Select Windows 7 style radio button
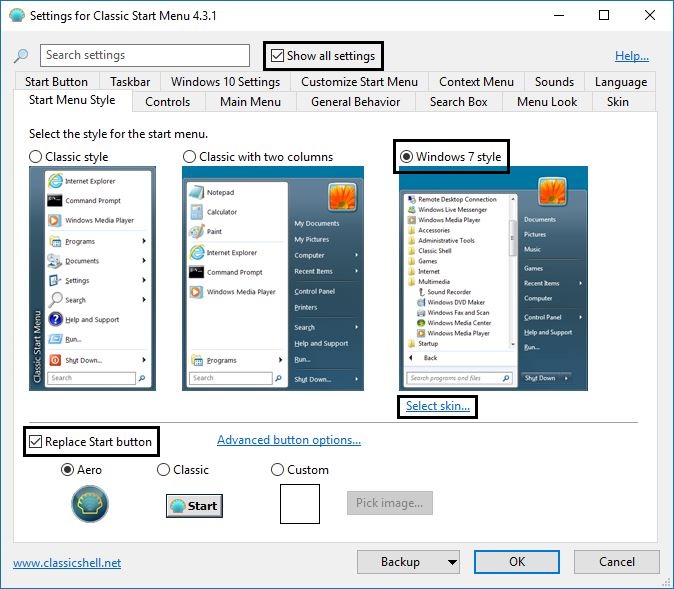Viewport: 674px width, 589px height. [406, 157]
